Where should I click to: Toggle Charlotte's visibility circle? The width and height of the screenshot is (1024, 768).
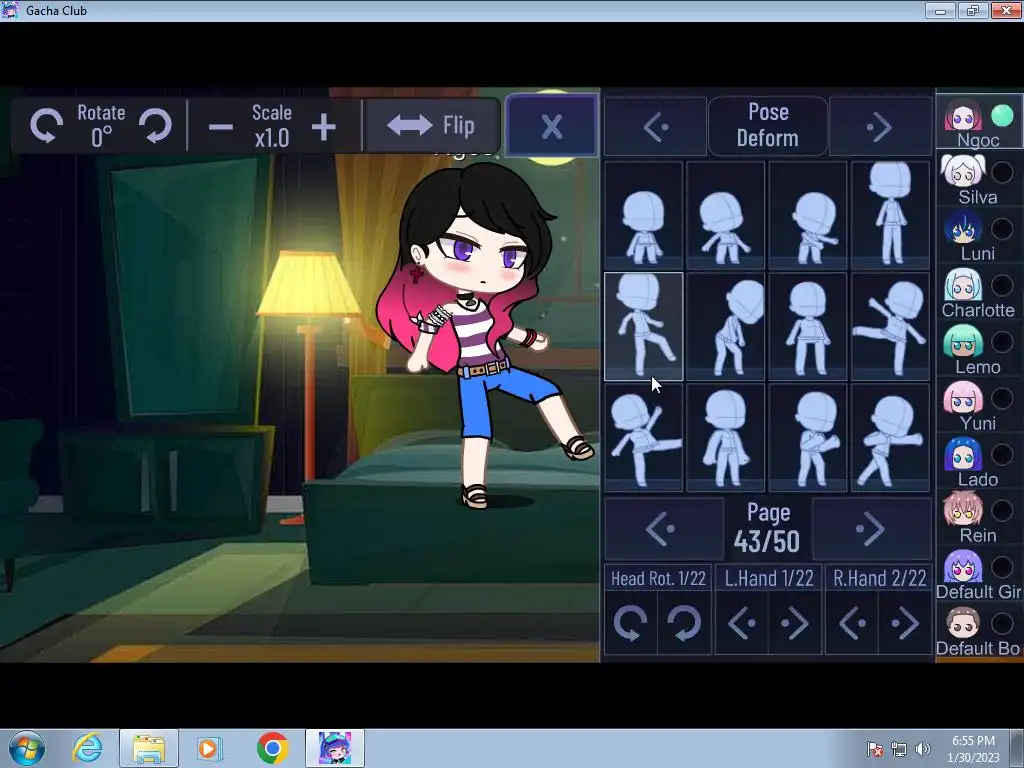click(x=1002, y=285)
